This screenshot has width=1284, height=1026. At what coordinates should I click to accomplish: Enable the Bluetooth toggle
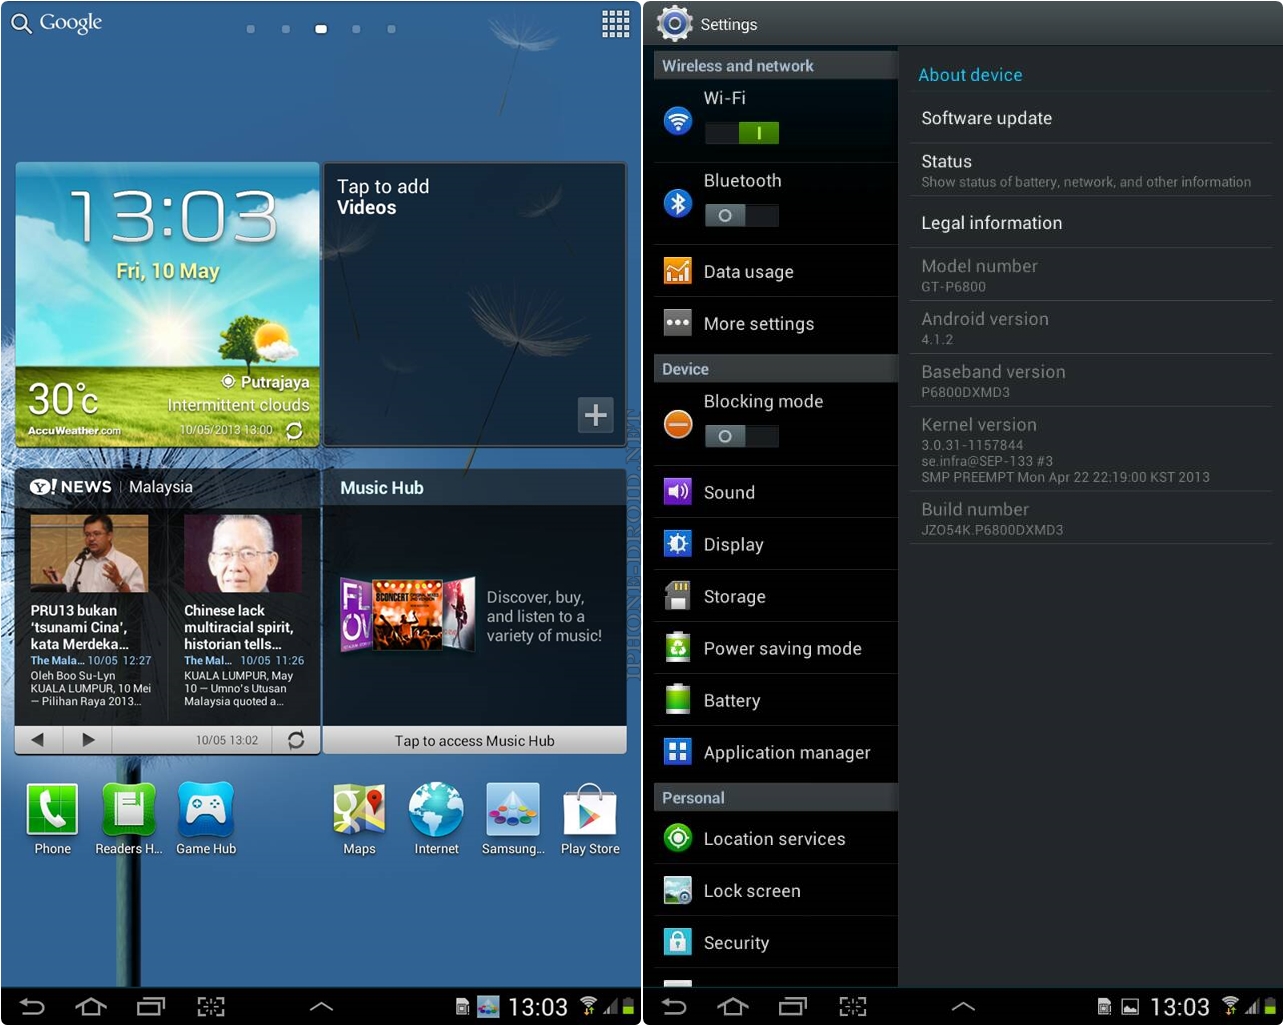741,216
